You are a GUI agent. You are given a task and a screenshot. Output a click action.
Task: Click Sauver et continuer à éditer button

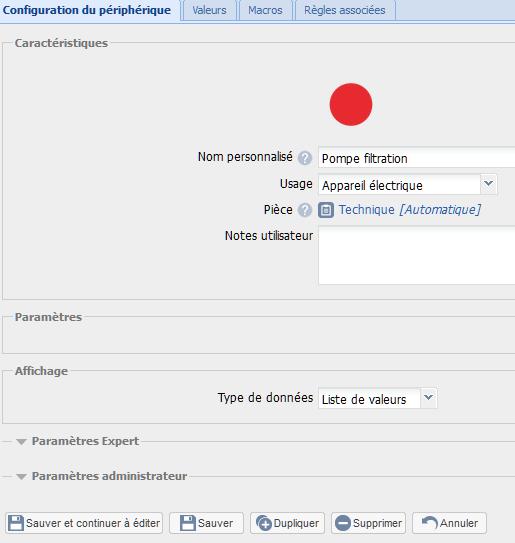coord(84,523)
